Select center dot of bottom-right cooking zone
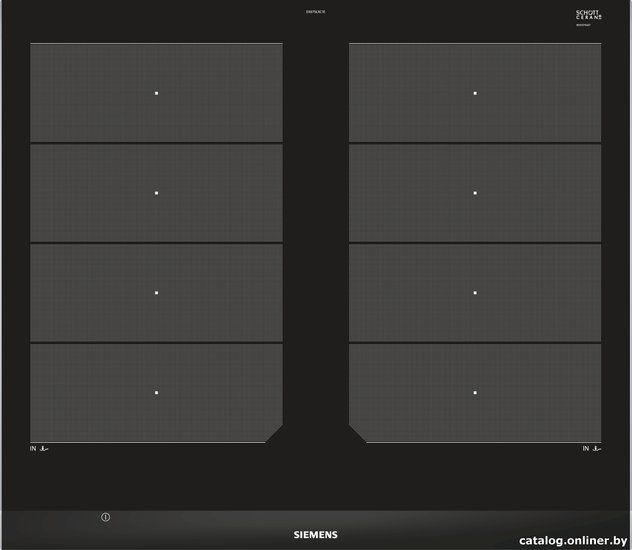632x550 pixels. tap(475, 392)
